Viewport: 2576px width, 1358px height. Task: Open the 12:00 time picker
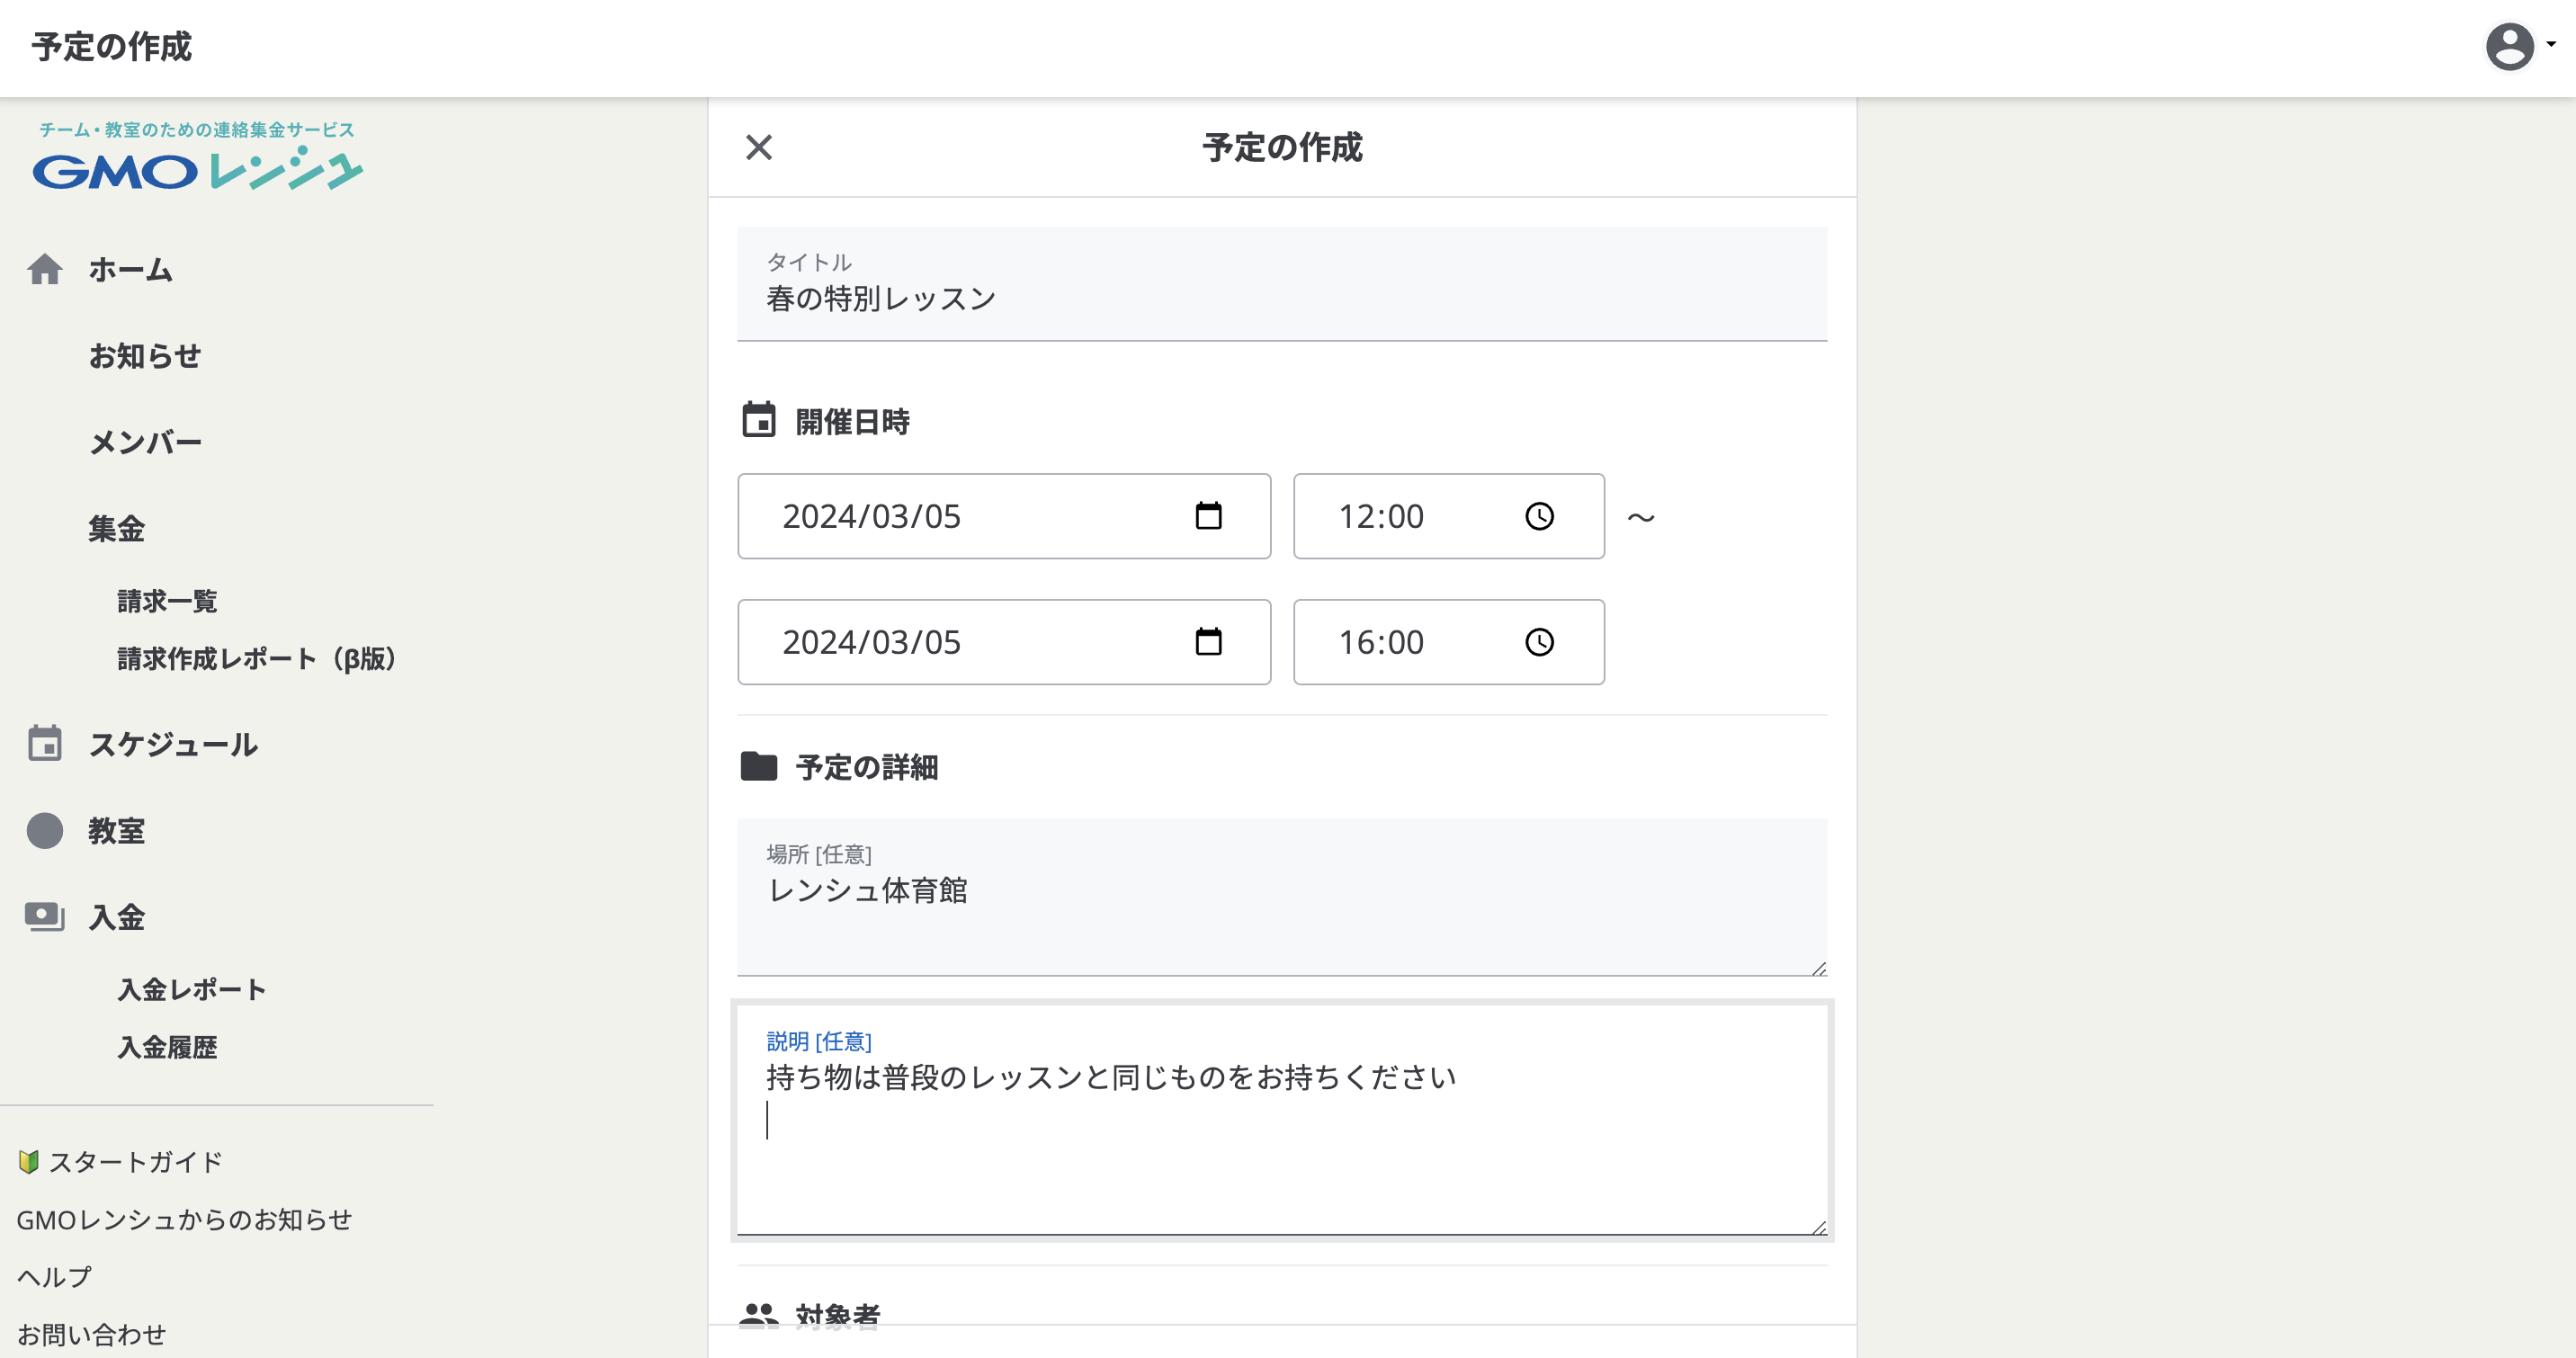click(x=1539, y=516)
